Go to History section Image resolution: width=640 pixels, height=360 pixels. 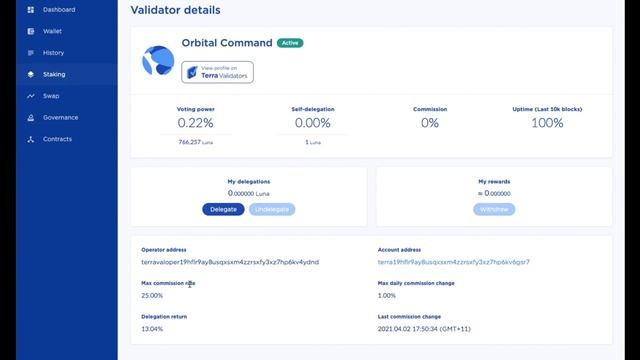coord(53,53)
